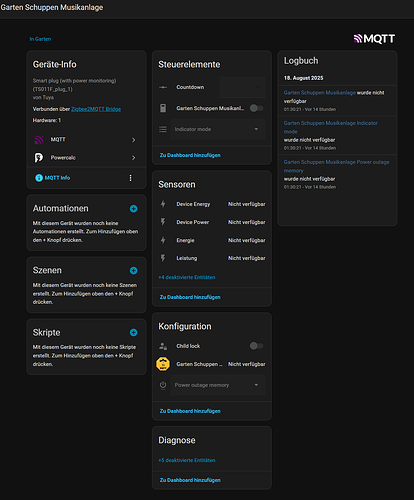
Task: Click Zu Dashboard hinzufügen under Steuerelemente
Action: [190, 155]
